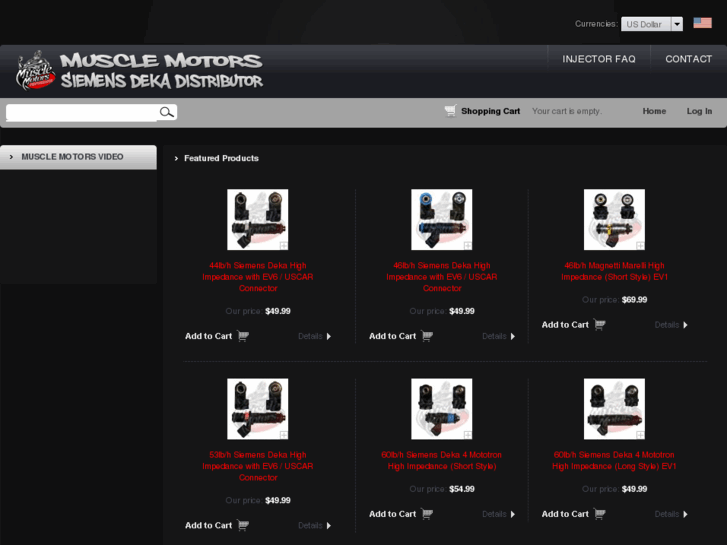727x545 pixels.
Task: Click 'Your cart is empty.' status text
Action: click(x=567, y=111)
